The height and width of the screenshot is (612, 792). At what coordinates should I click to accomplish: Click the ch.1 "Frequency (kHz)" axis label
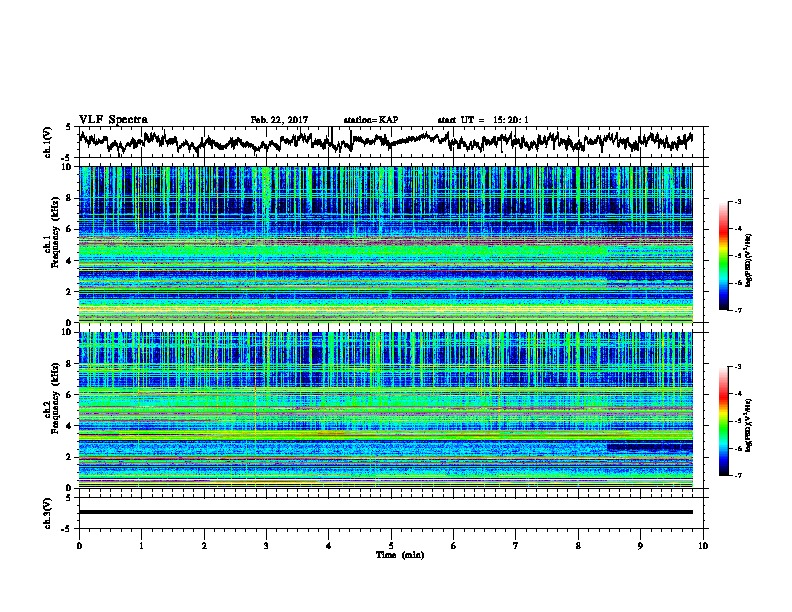point(56,232)
